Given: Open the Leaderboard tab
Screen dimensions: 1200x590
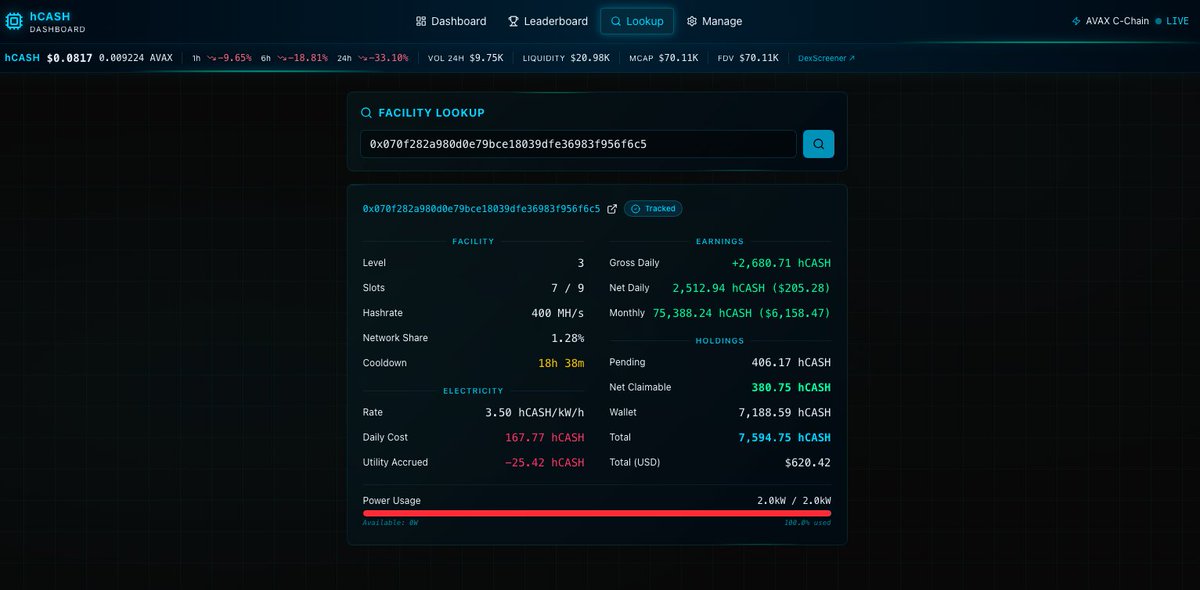Looking at the screenshot, I should point(548,21).
